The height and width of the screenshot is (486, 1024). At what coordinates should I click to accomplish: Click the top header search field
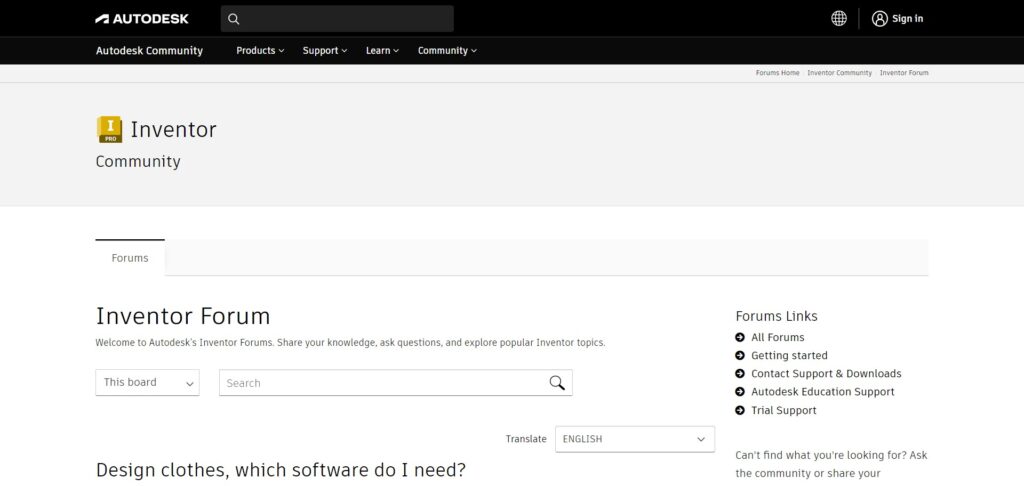pos(337,19)
